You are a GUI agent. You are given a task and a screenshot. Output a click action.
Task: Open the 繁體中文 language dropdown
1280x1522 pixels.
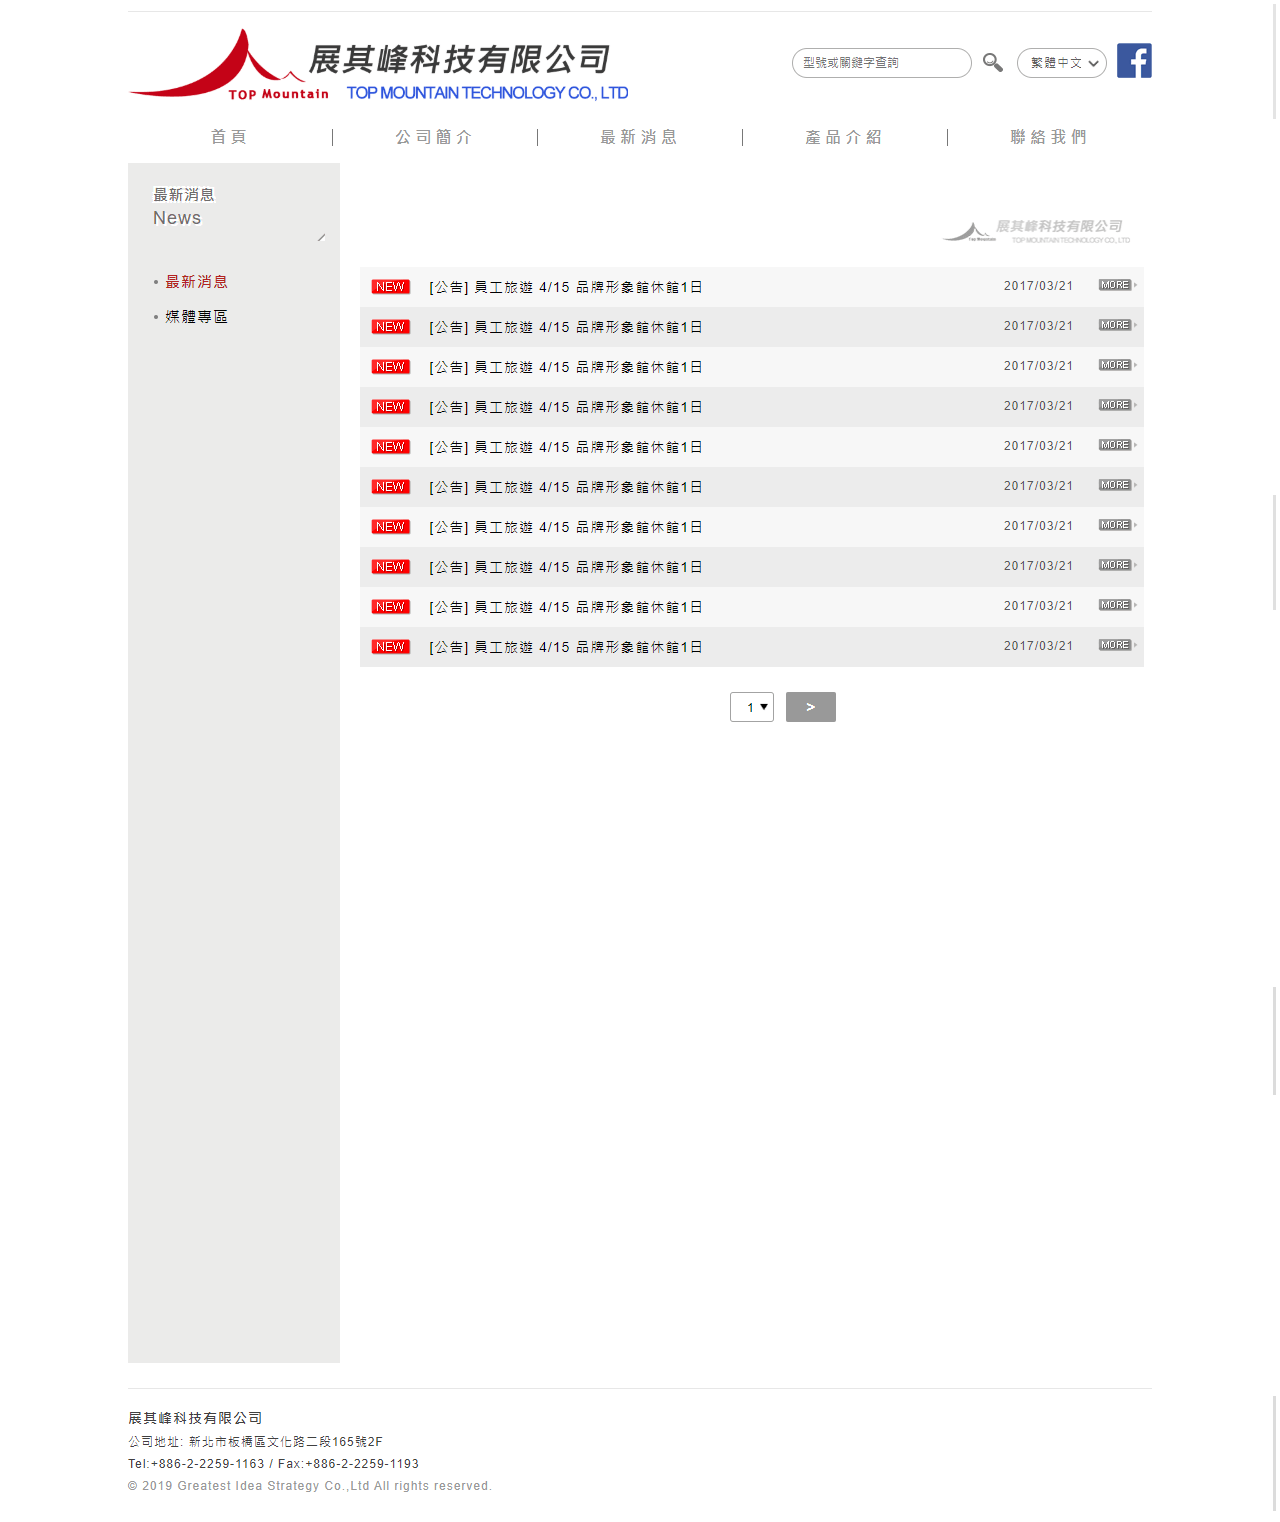point(1062,63)
